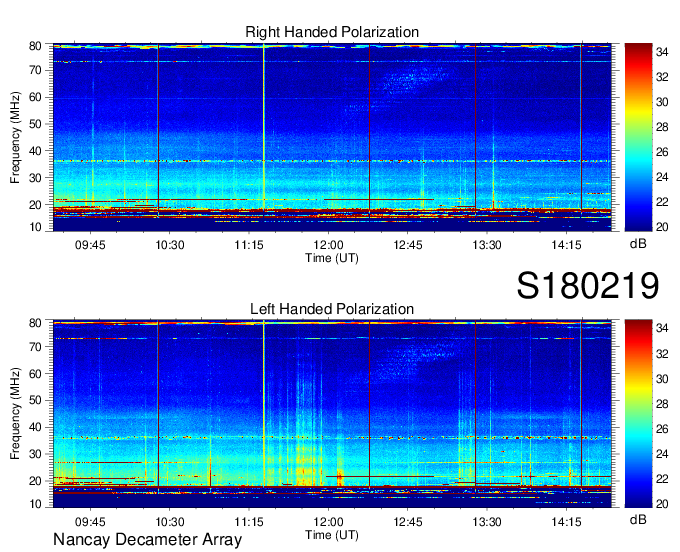Click "28" on the Left Handed color bar scale
Image resolution: width=680 pixels, height=552 pixels.
click(x=662, y=404)
